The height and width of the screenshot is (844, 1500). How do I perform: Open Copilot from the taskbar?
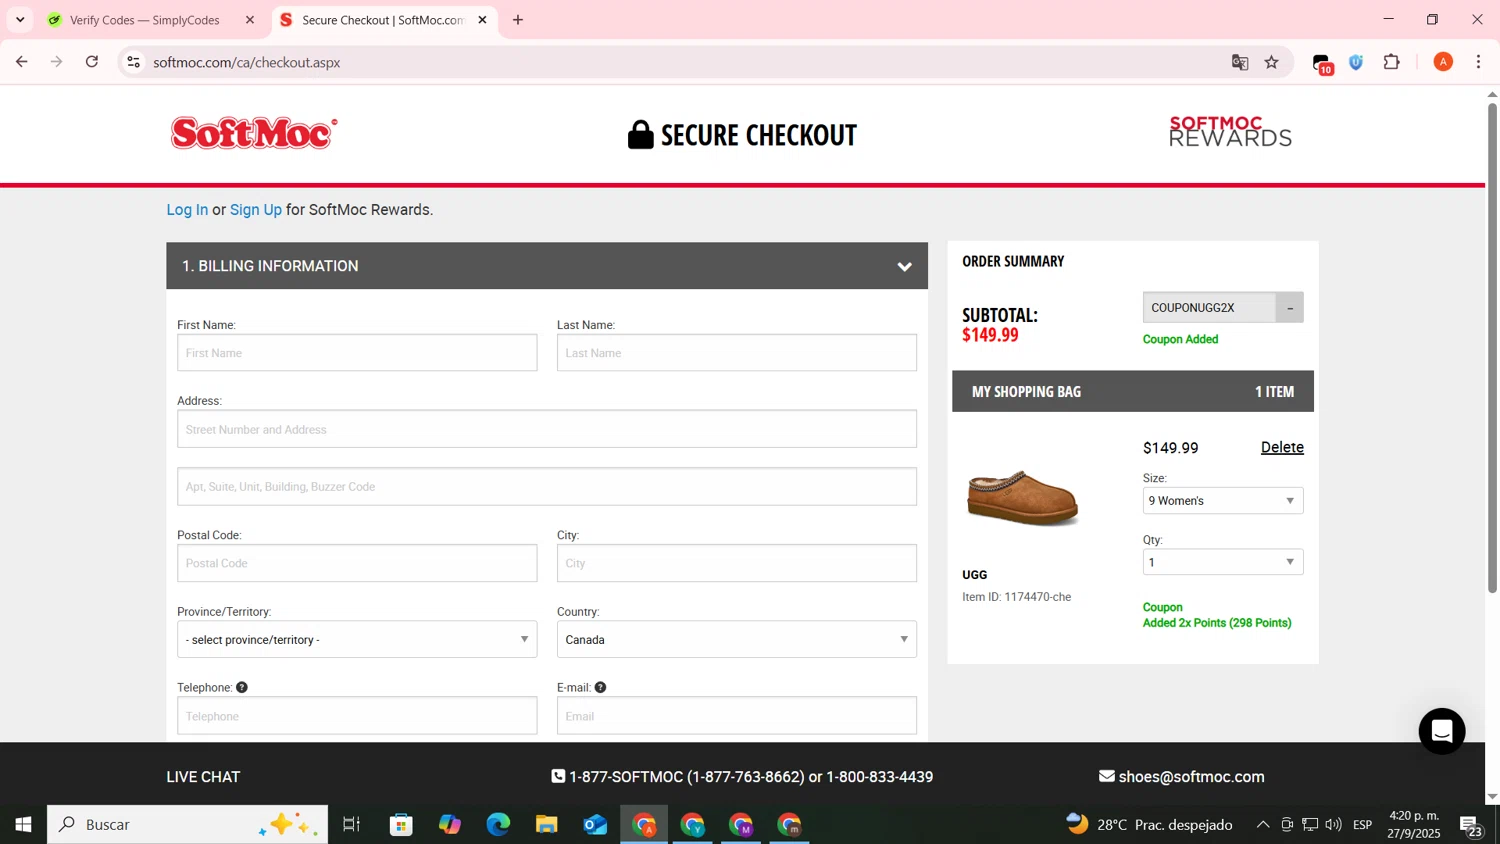[x=450, y=824]
